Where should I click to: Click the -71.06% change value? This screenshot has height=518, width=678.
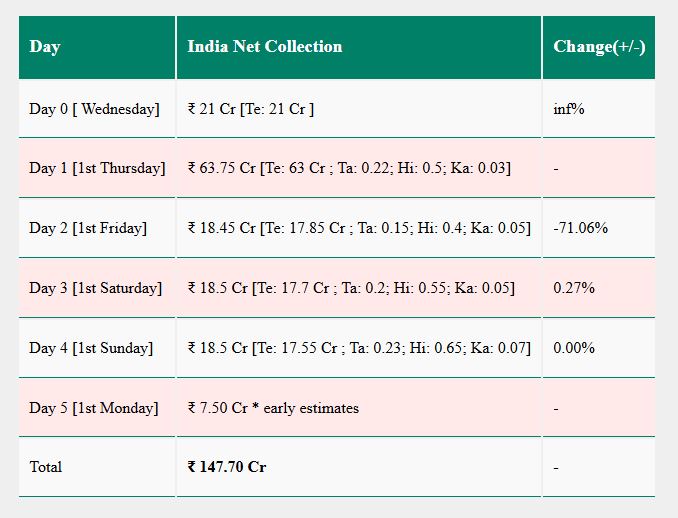pos(580,228)
